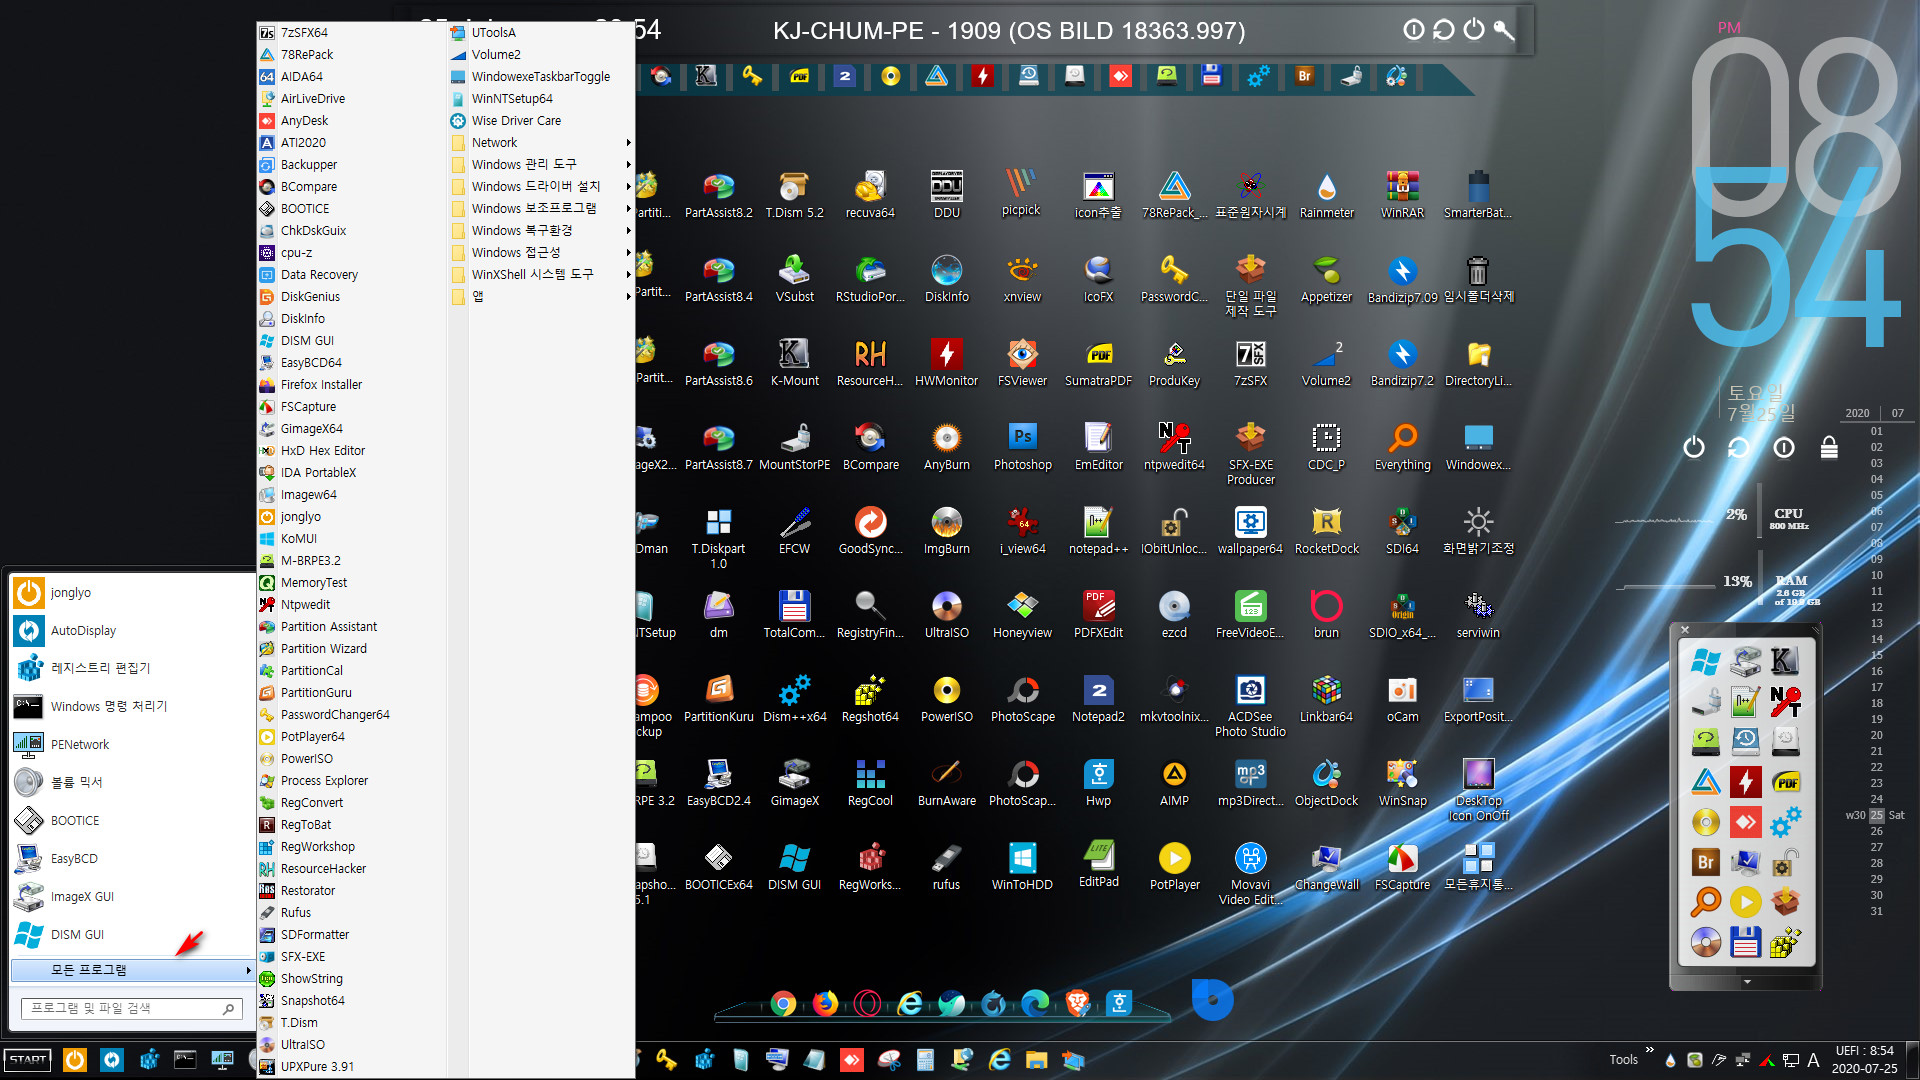Expand the Windows 접근성 submenu
The height and width of the screenshot is (1080, 1920).
coord(541,253)
